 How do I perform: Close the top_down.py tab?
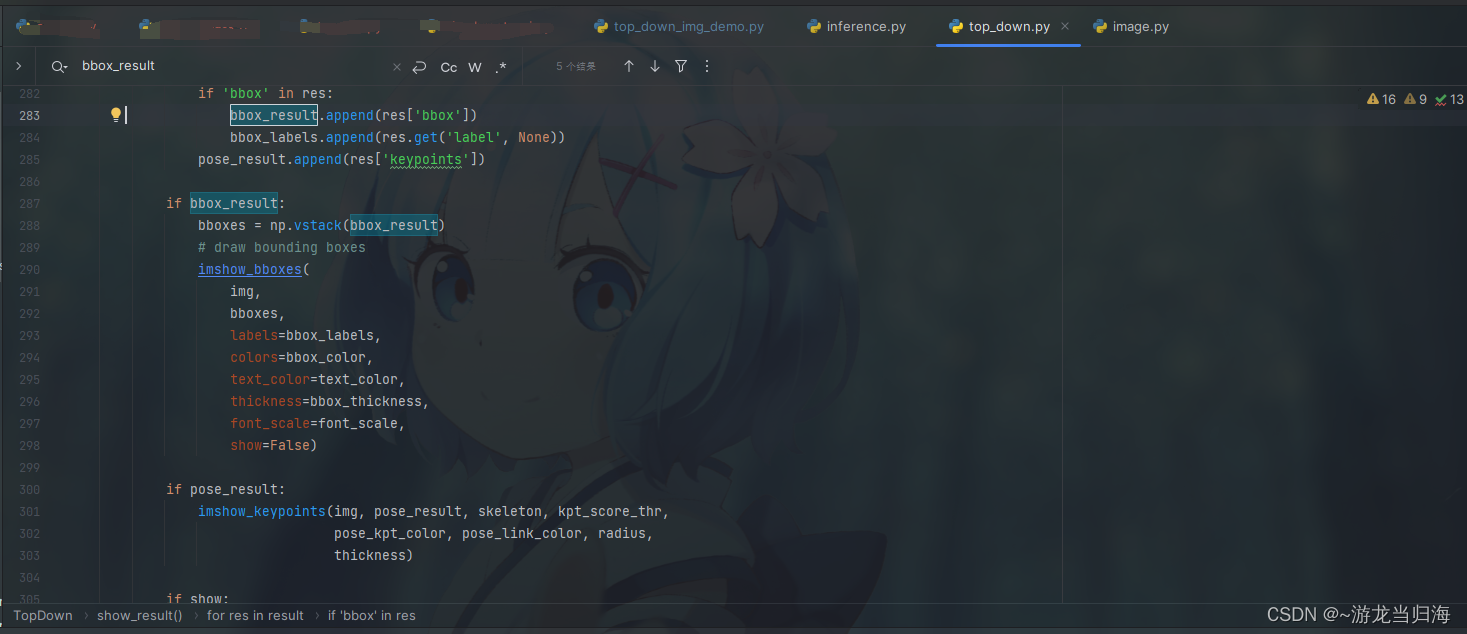tap(1065, 27)
